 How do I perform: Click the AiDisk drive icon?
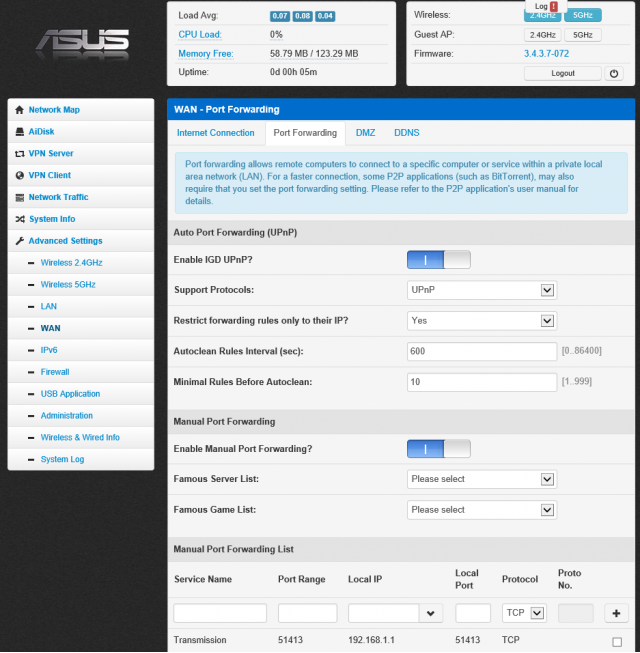click(x=19, y=132)
